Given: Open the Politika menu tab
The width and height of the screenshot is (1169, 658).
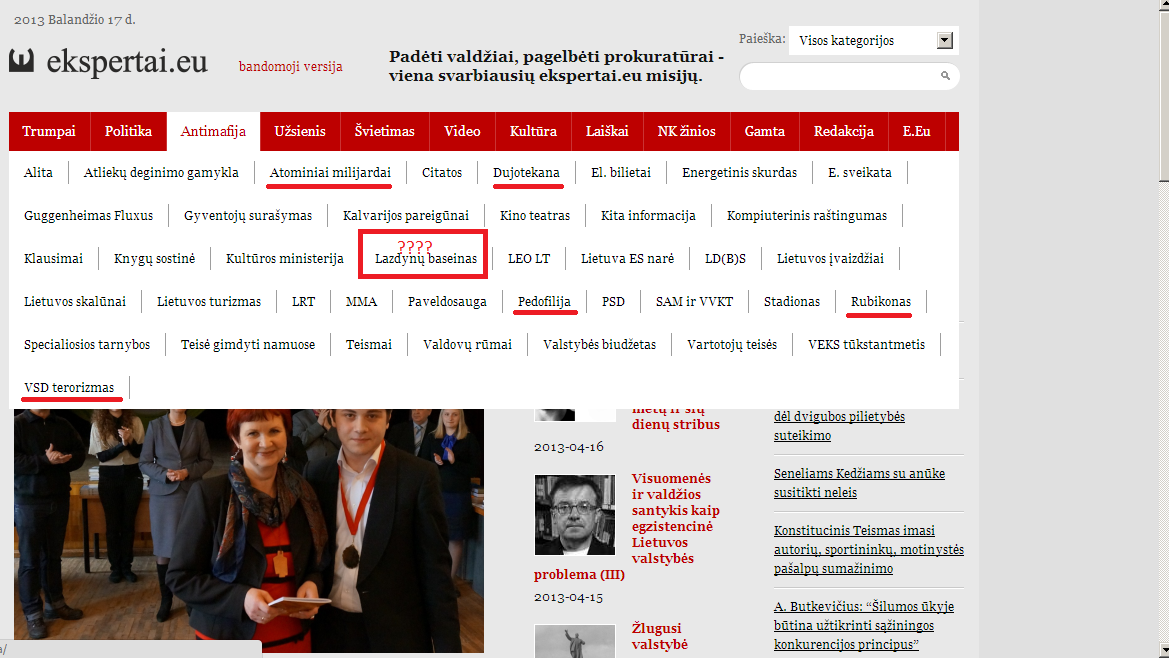Looking at the screenshot, I should coord(128,131).
